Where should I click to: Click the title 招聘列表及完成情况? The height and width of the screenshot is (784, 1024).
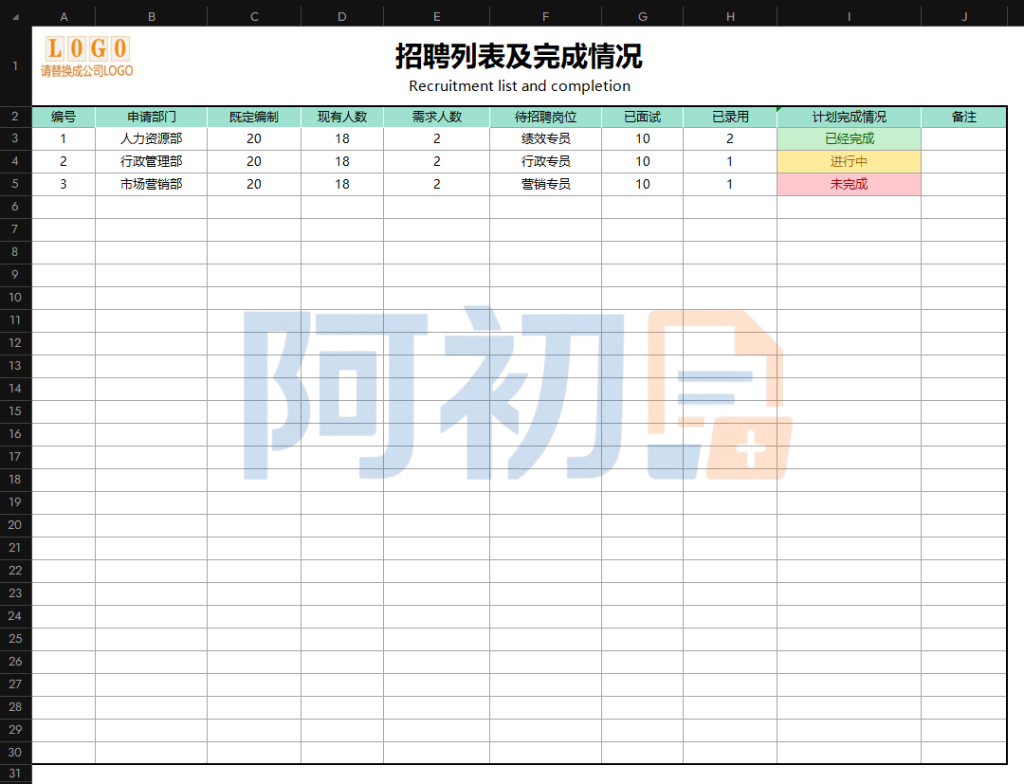point(519,56)
